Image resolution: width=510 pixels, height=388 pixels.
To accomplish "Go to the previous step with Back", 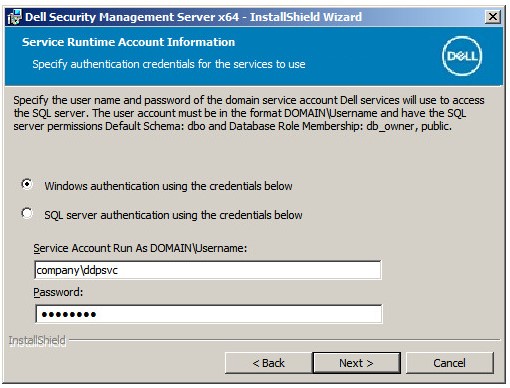I will 268,363.
